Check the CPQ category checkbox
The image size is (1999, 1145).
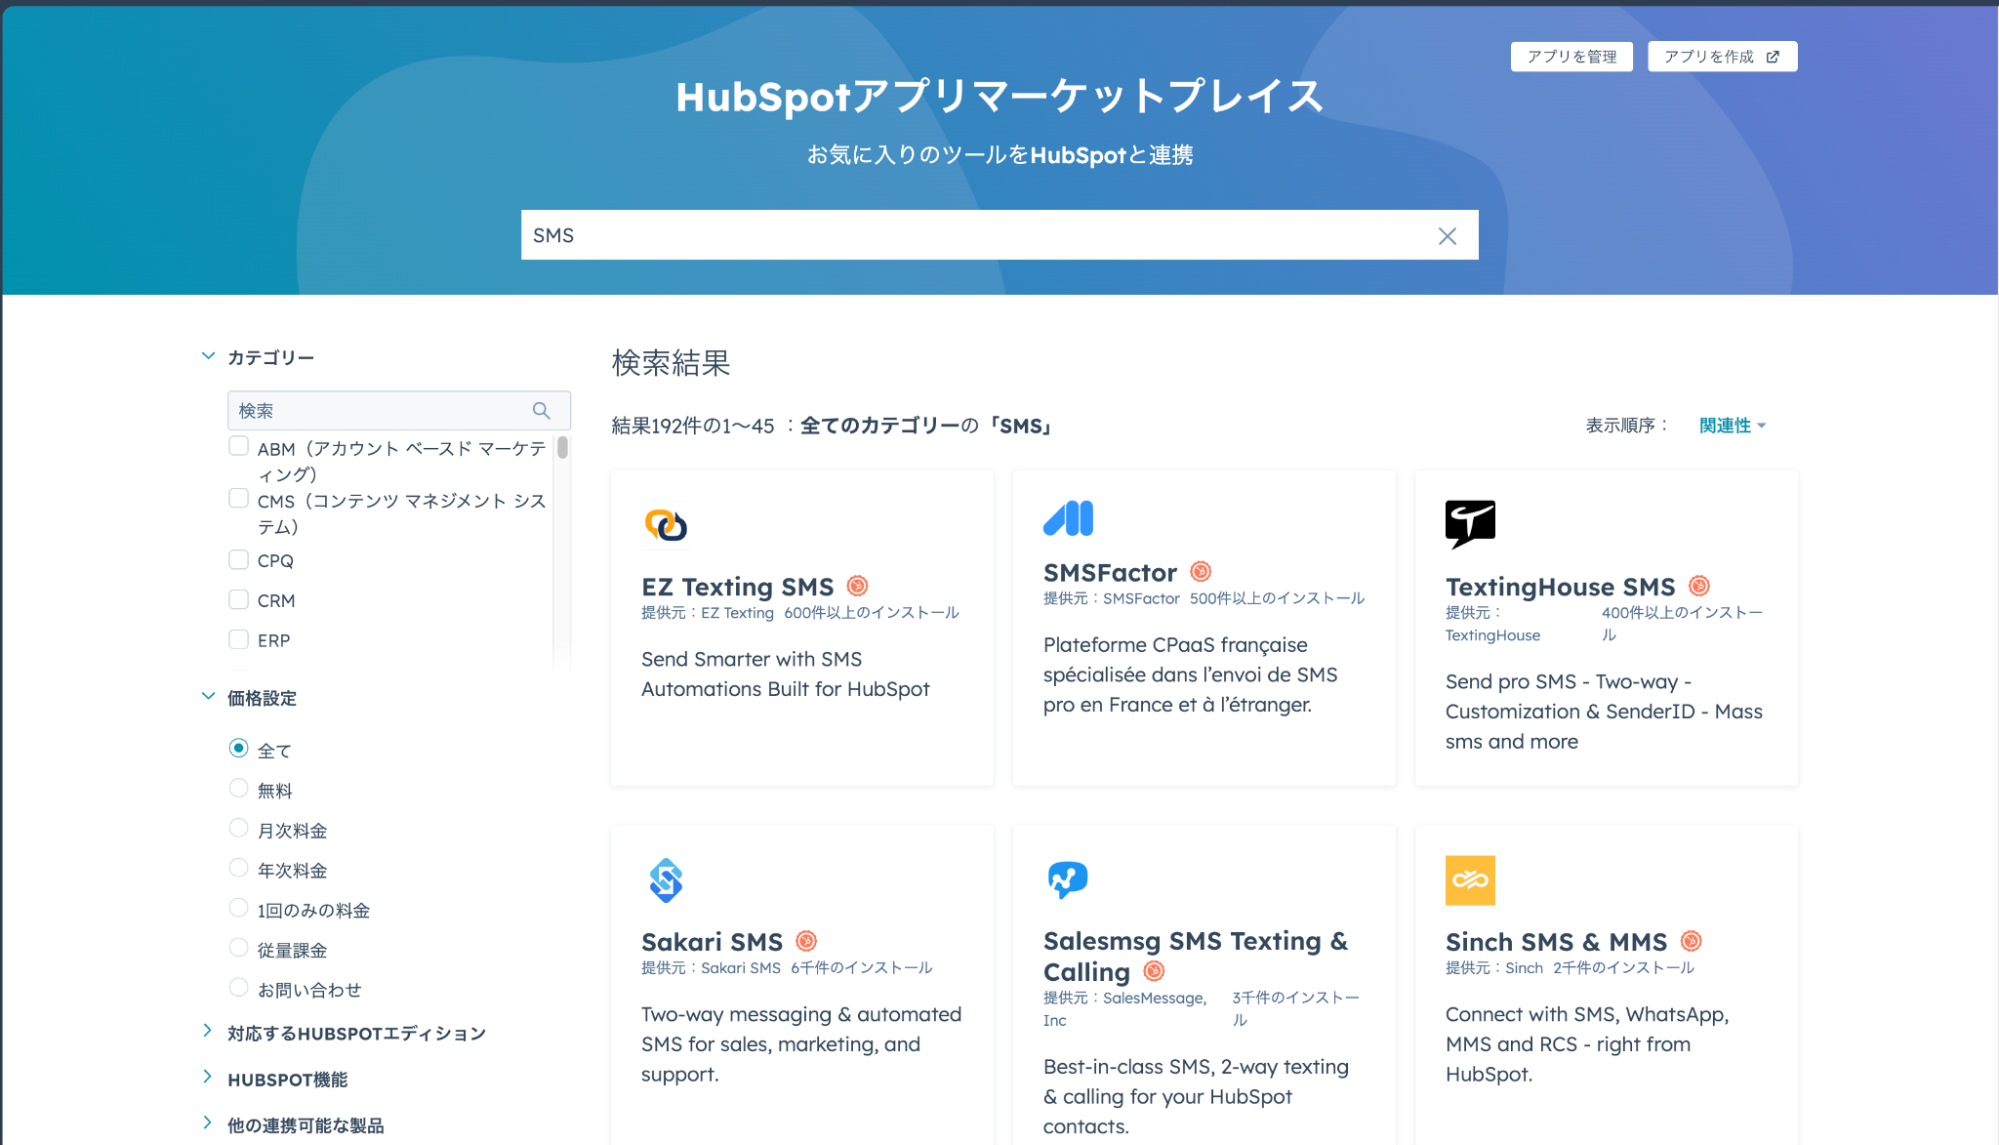click(x=238, y=559)
